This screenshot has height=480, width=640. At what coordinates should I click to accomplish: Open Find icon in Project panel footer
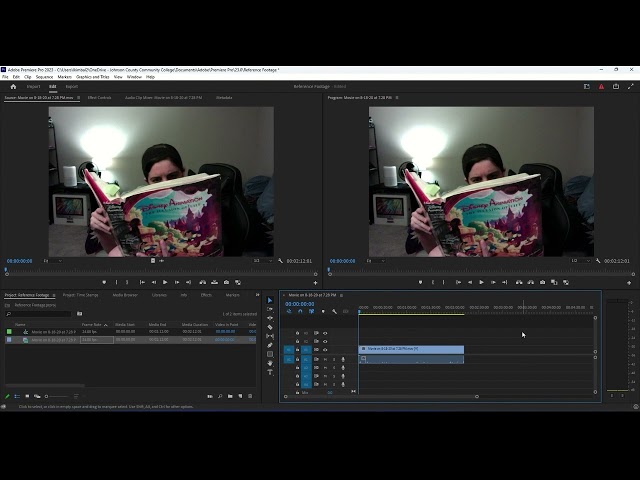[220, 396]
